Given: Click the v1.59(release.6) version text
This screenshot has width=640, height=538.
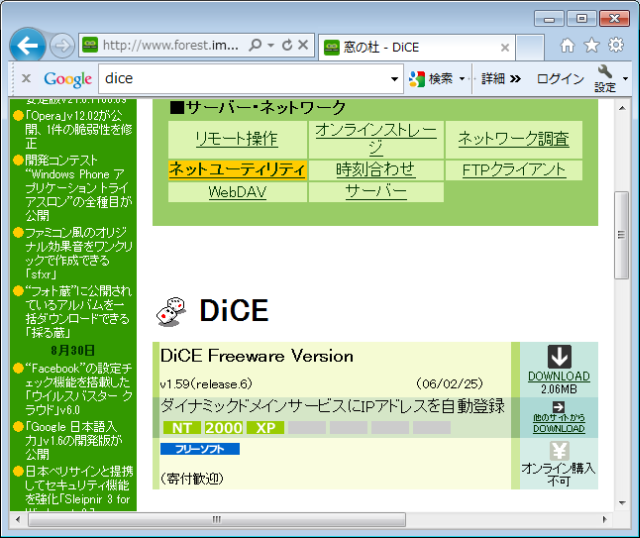Looking at the screenshot, I should click(206, 384).
